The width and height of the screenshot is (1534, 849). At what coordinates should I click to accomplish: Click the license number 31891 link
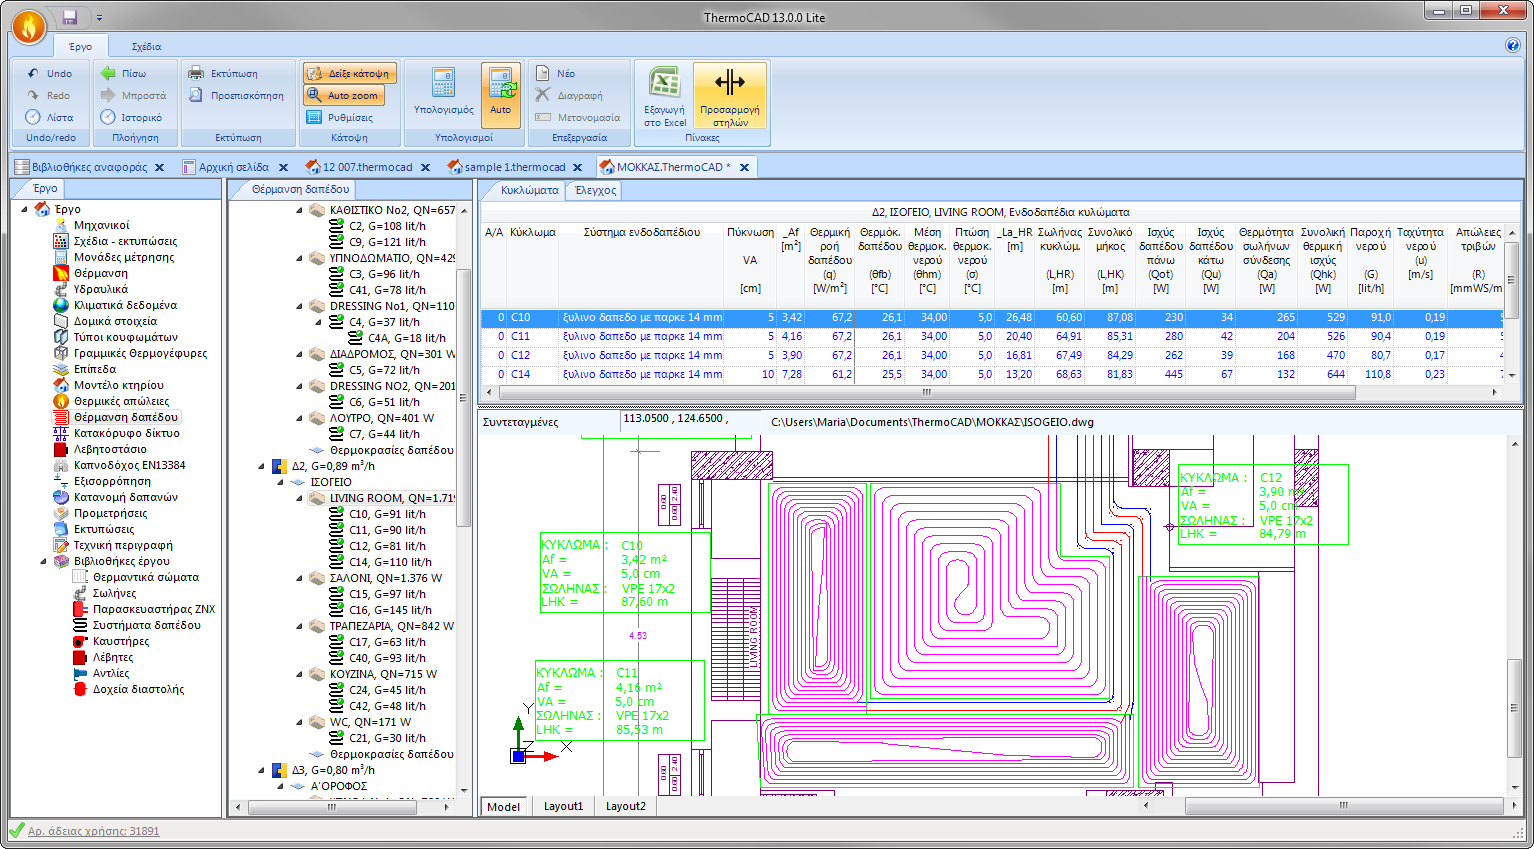coord(95,831)
